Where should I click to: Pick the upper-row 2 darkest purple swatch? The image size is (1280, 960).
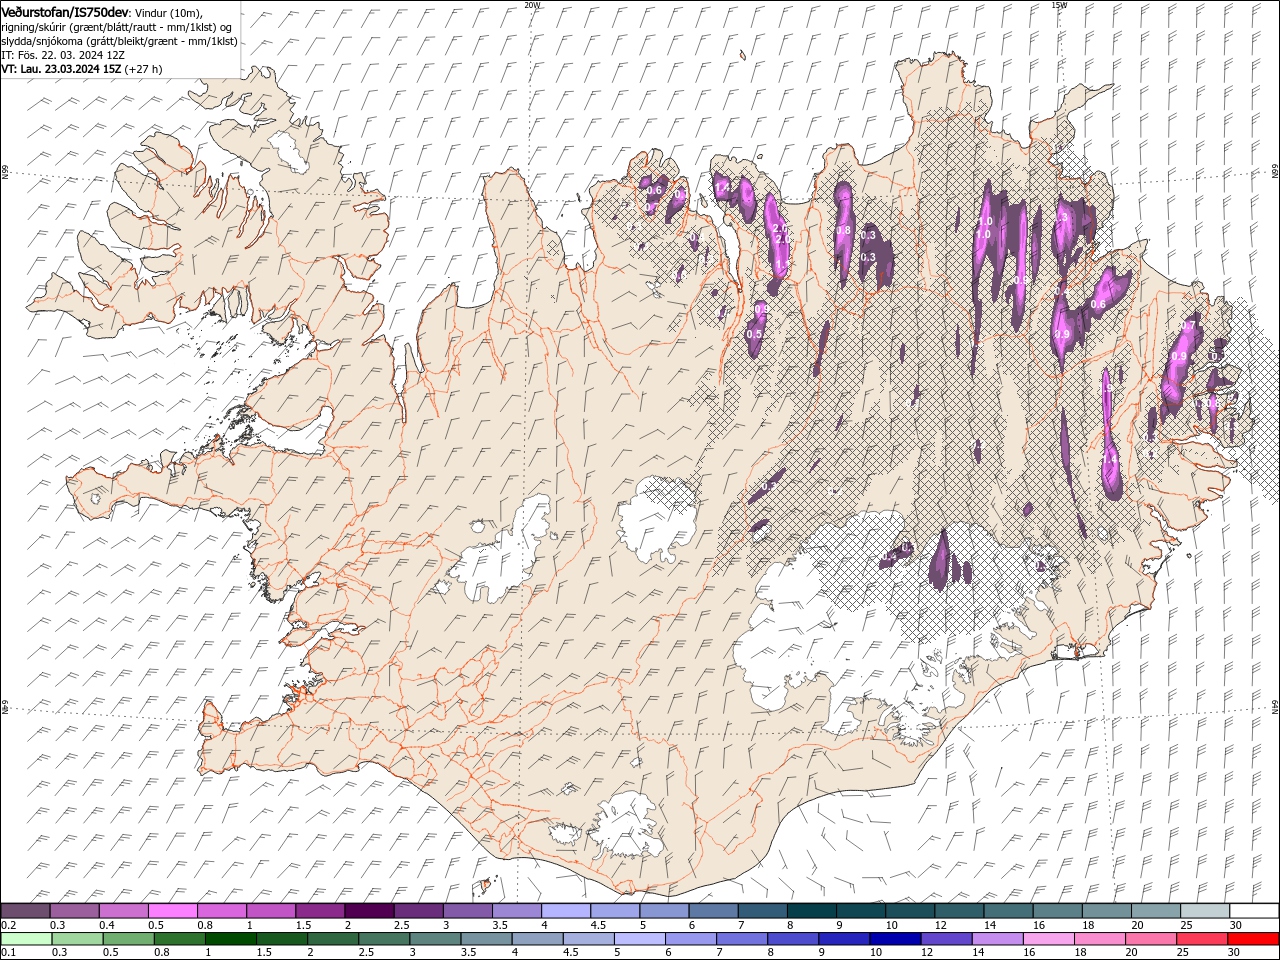click(368, 911)
